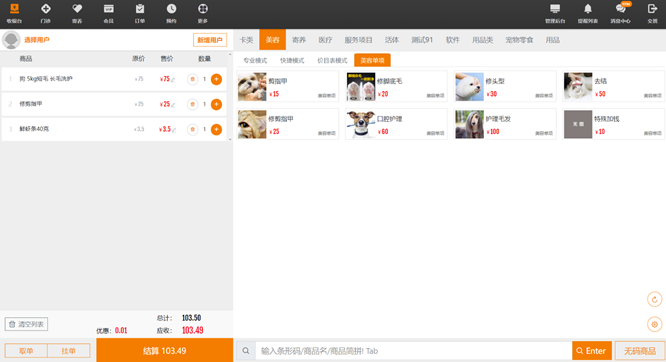Image resolution: width=666 pixels, height=362 pixels.
Task: Open the 更多 more icon
Action: (x=203, y=14)
